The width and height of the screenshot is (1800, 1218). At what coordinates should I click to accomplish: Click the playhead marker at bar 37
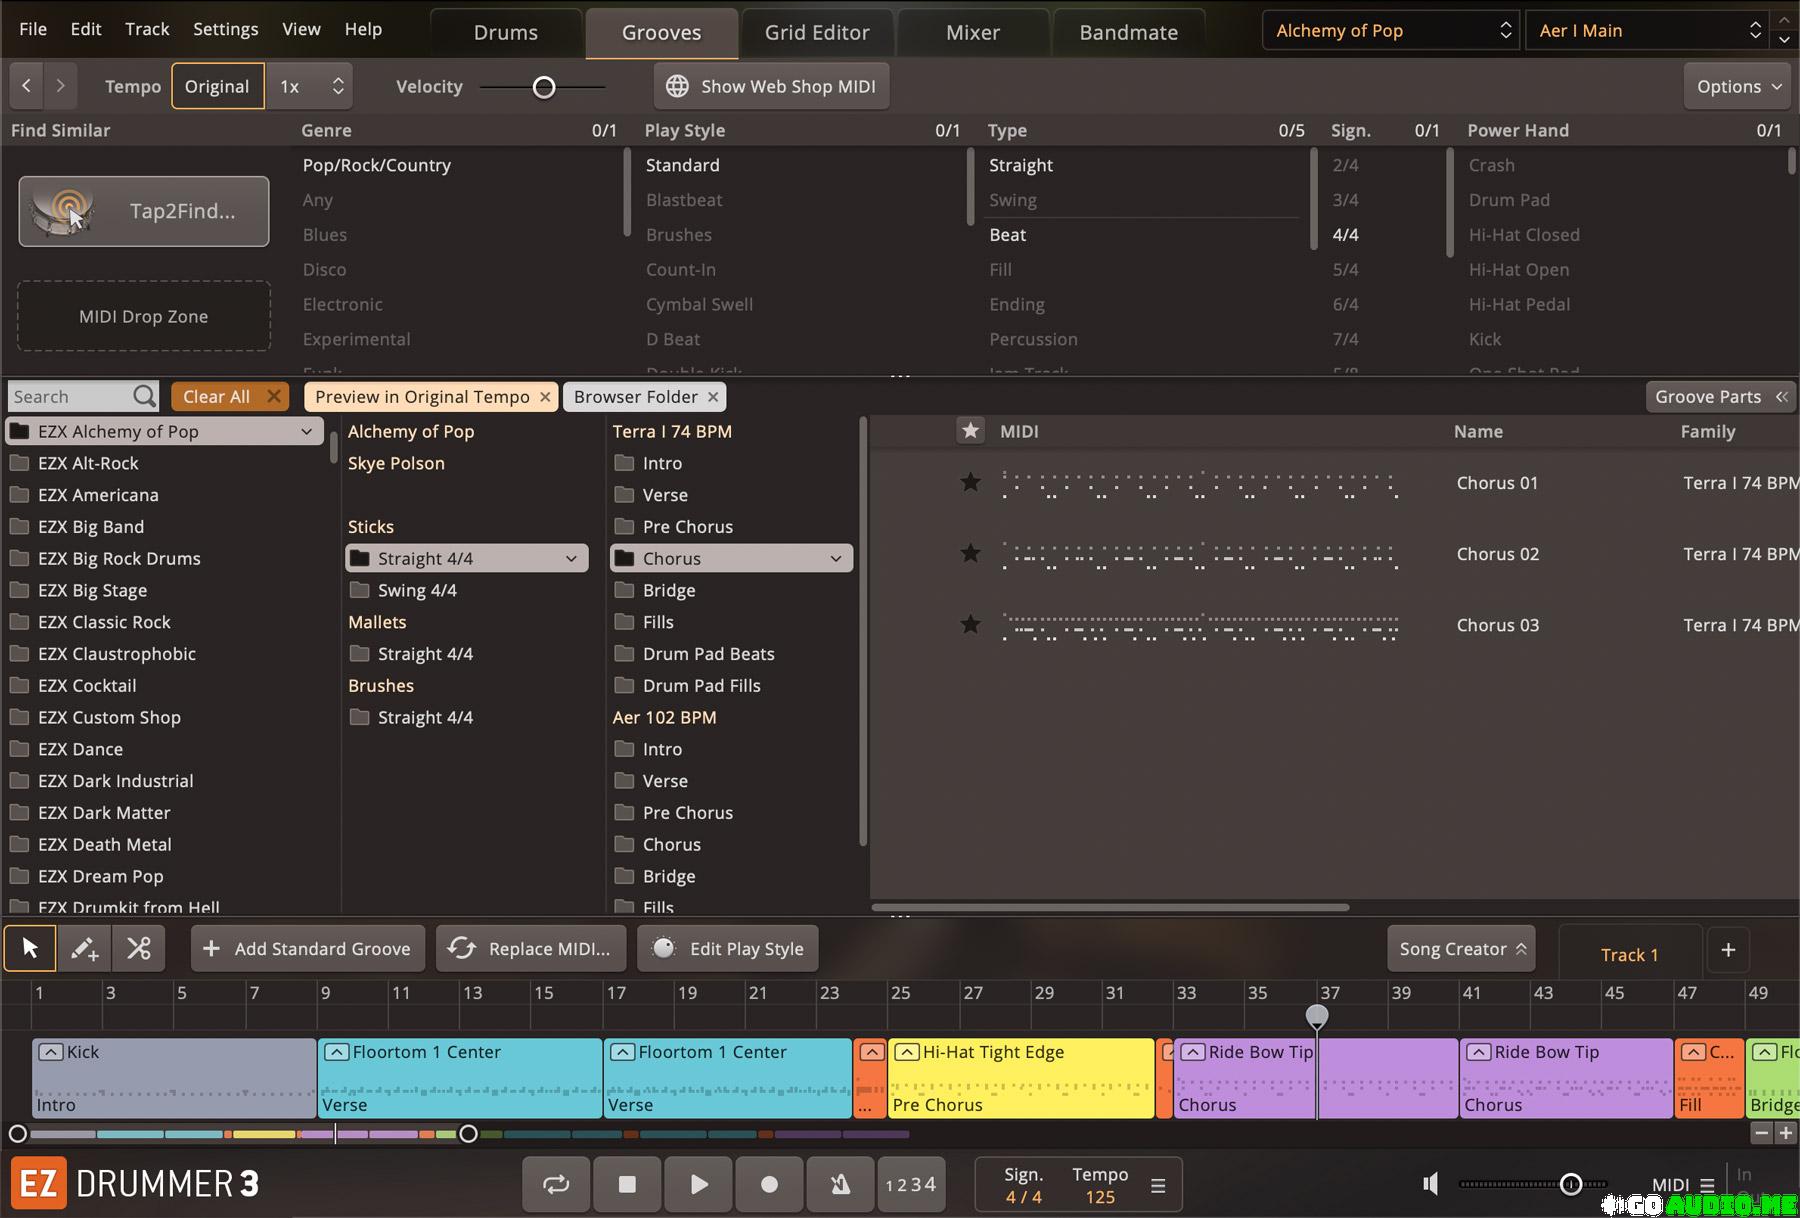[1317, 1016]
